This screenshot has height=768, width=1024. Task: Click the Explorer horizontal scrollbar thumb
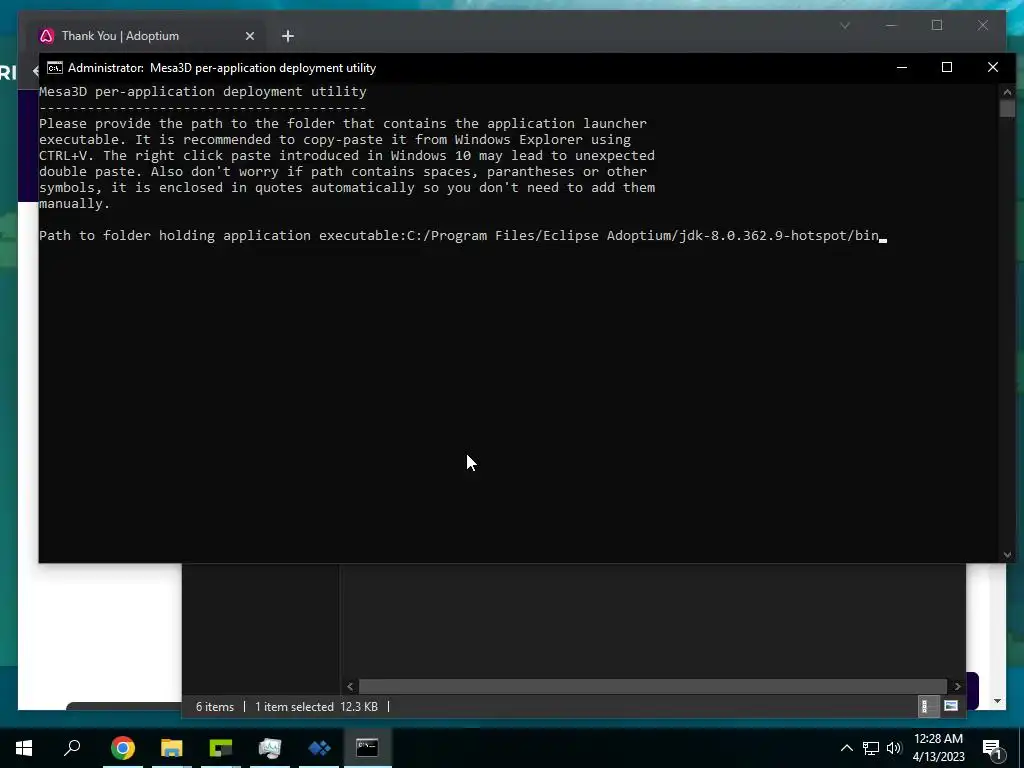pyautogui.click(x=652, y=686)
